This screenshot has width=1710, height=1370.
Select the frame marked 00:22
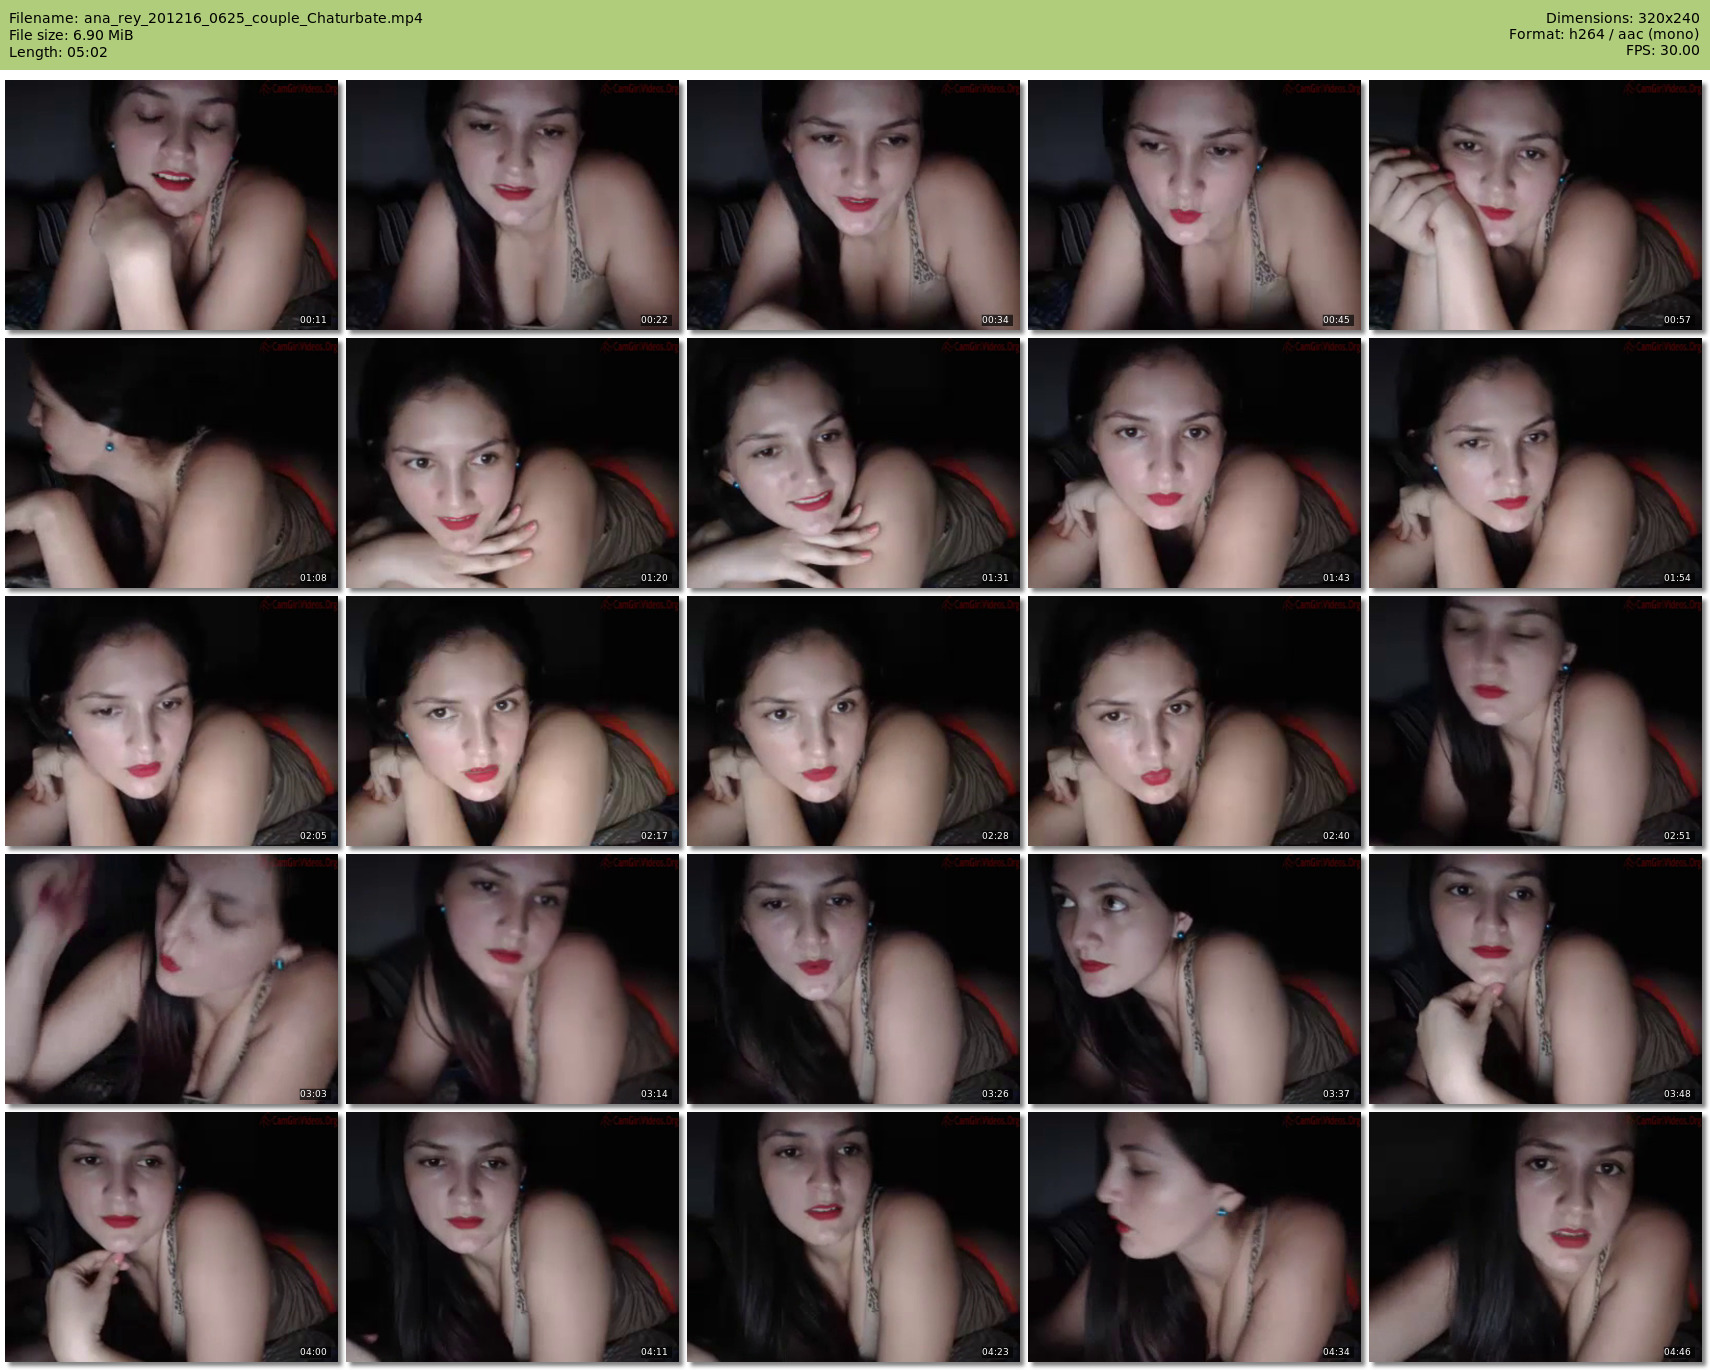point(513,205)
